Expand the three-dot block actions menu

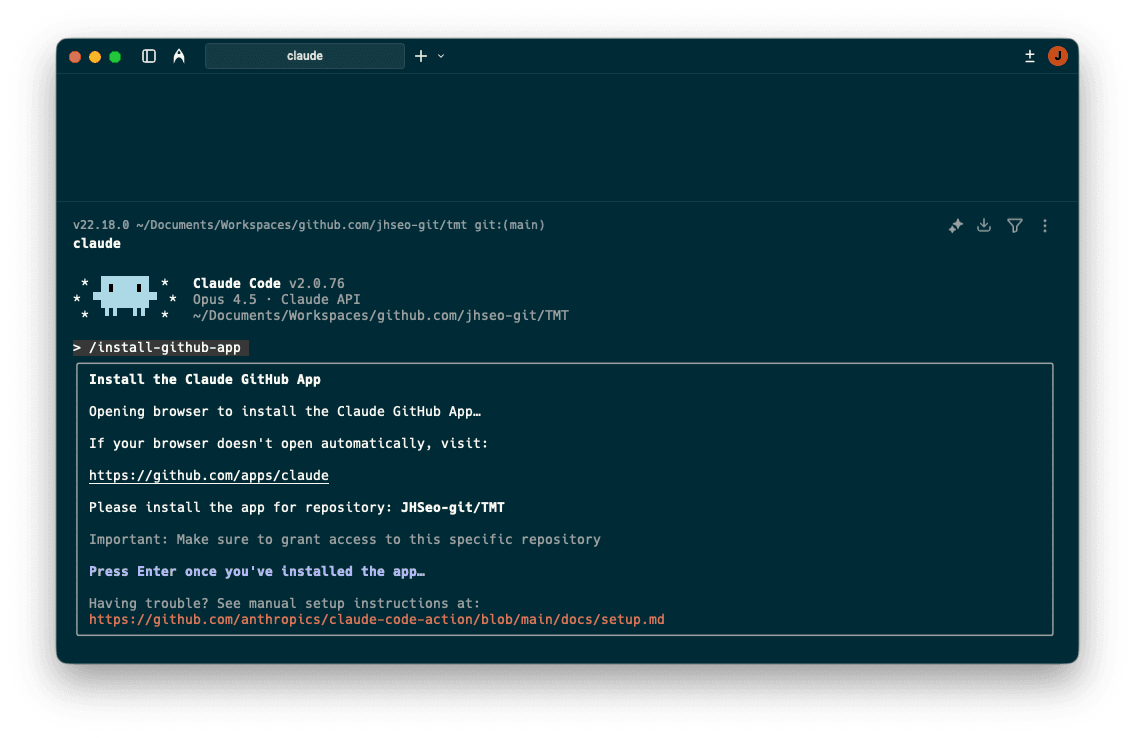click(1045, 226)
